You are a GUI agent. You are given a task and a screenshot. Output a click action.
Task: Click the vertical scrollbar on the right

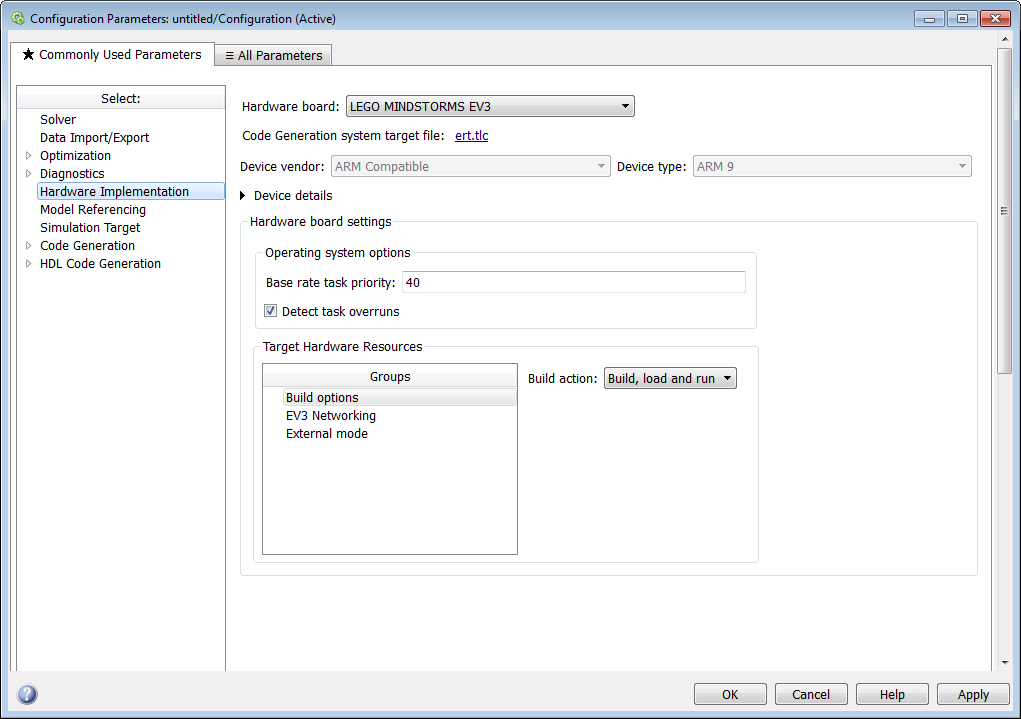tap(1004, 210)
